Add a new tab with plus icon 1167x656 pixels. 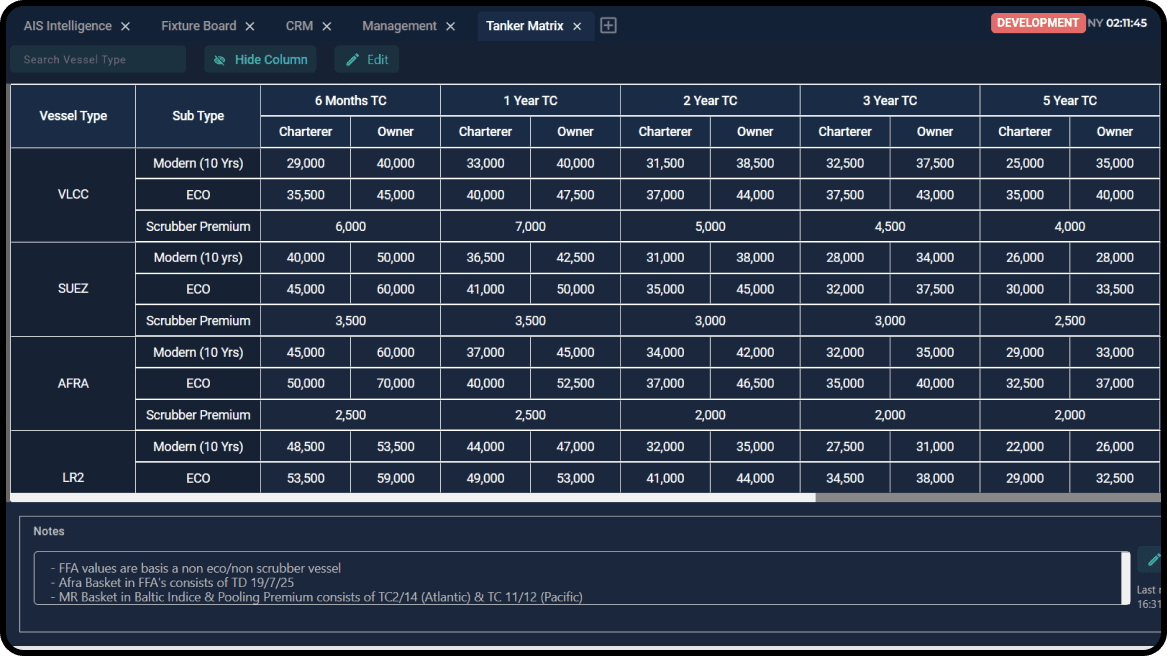click(608, 25)
